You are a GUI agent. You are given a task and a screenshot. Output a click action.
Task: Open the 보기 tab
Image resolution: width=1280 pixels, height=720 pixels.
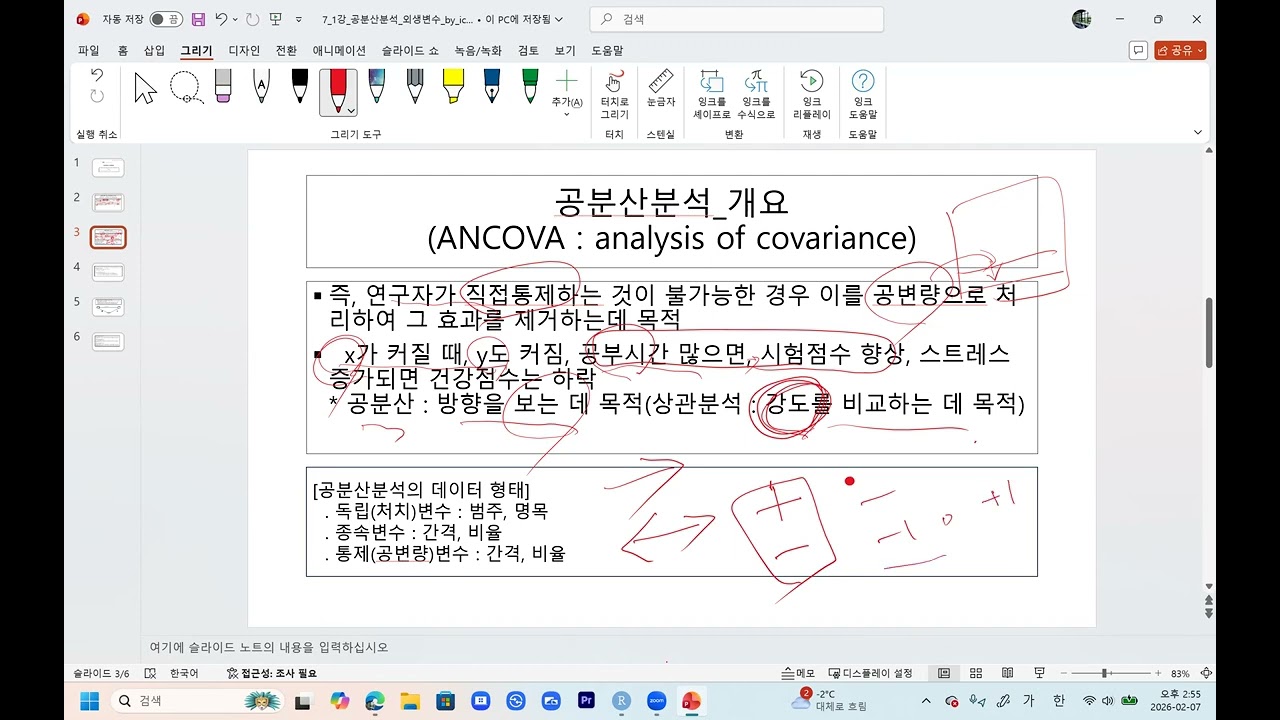click(565, 50)
